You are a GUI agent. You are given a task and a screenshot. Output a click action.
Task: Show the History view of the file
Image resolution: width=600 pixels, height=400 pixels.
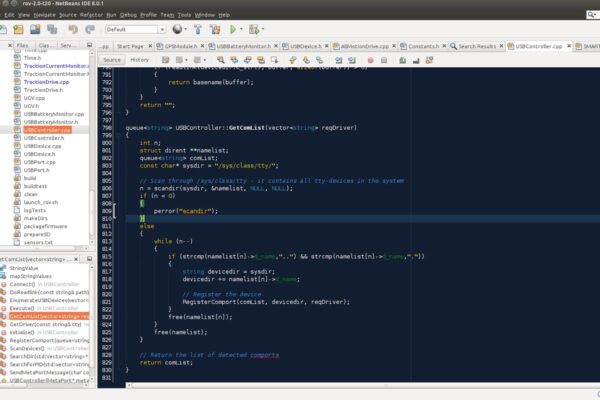pos(139,60)
